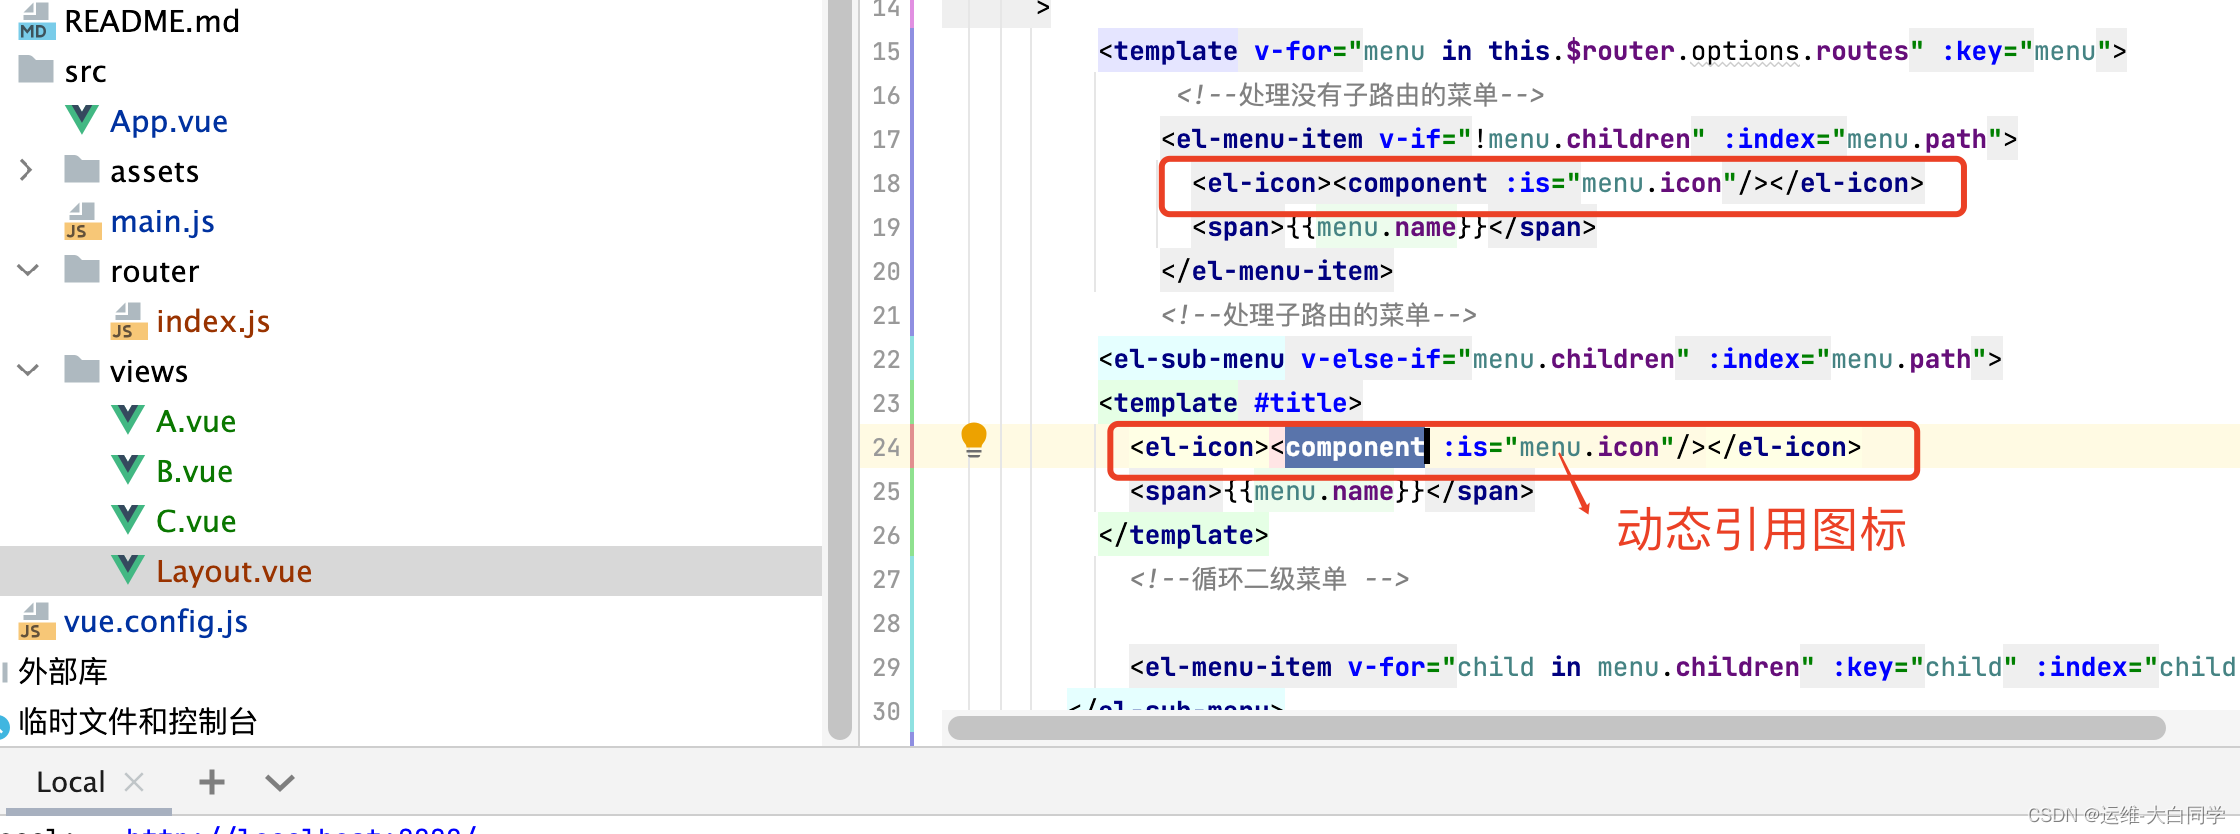This screenshot has width=2240, height=834.
Task: Click 'v-for' attribute on line 15
Action: [x=1293, y=51]
